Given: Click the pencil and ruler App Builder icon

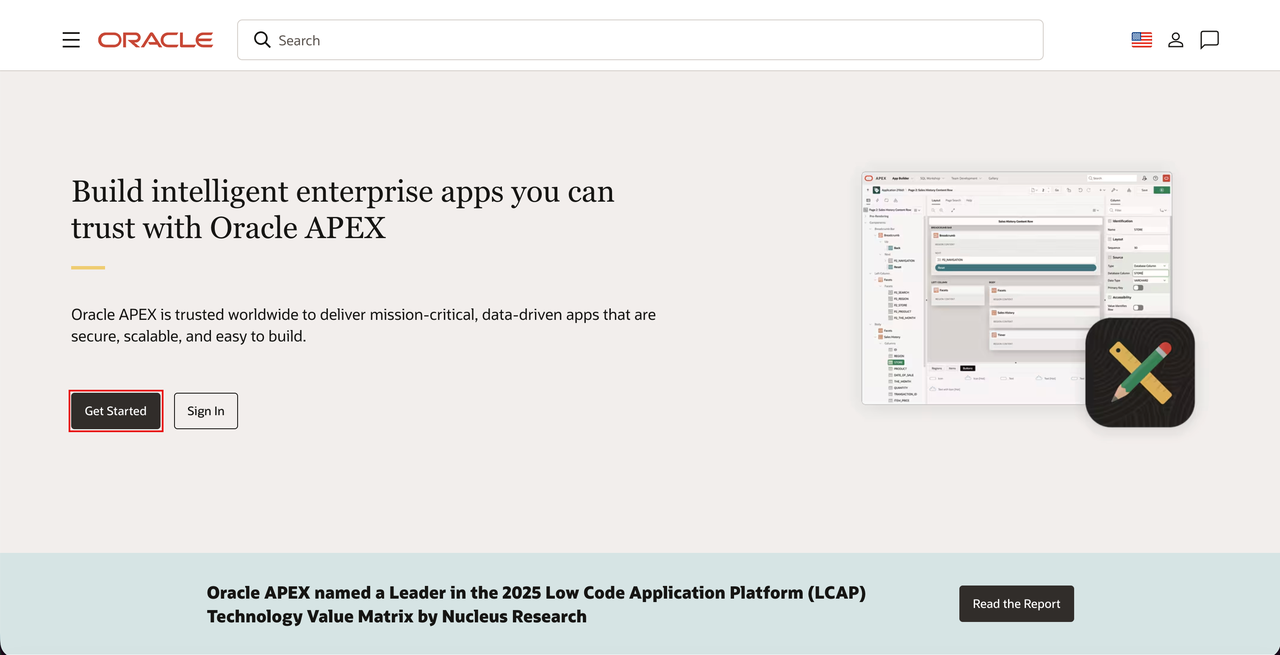Looking at the screenshot, I should [1140, 372].
